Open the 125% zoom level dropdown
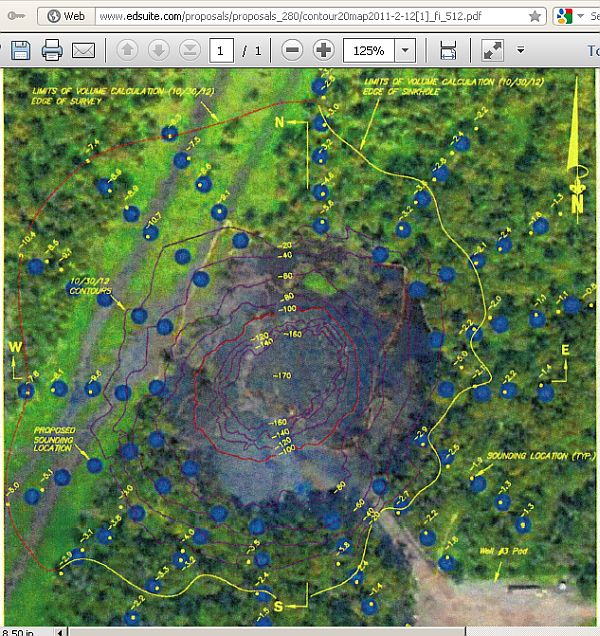Image resolution: width=600 pixels, height=636 pixels. (x=404, y=50)
